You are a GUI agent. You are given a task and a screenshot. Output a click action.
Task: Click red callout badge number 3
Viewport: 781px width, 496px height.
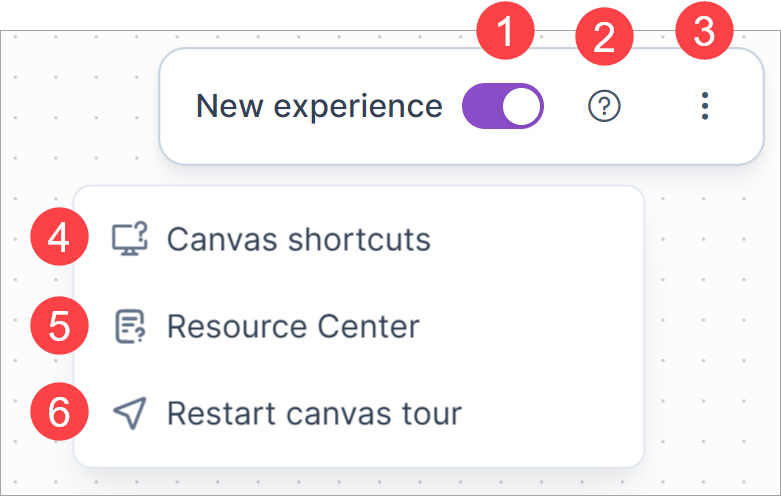[x=705, y=32]
